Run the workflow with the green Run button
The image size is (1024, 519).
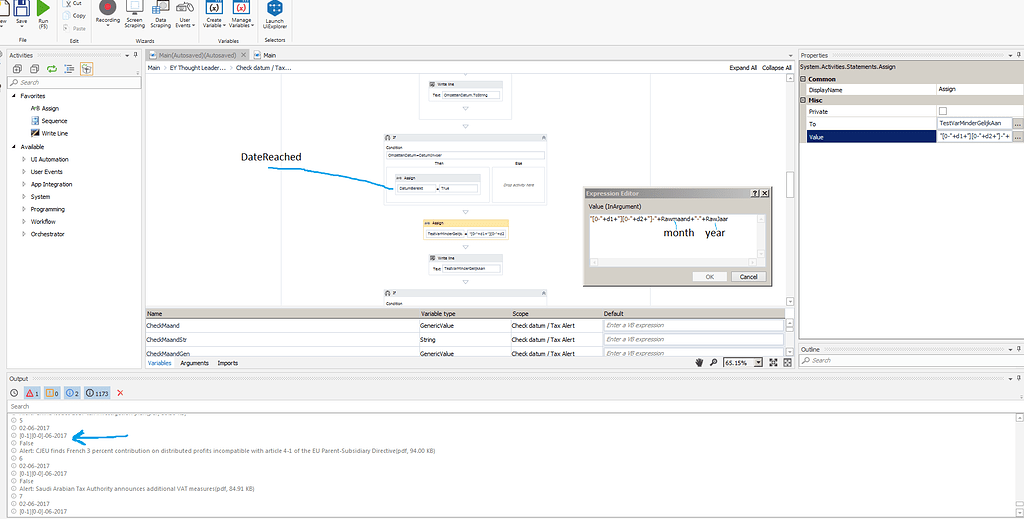coord(43,8)
